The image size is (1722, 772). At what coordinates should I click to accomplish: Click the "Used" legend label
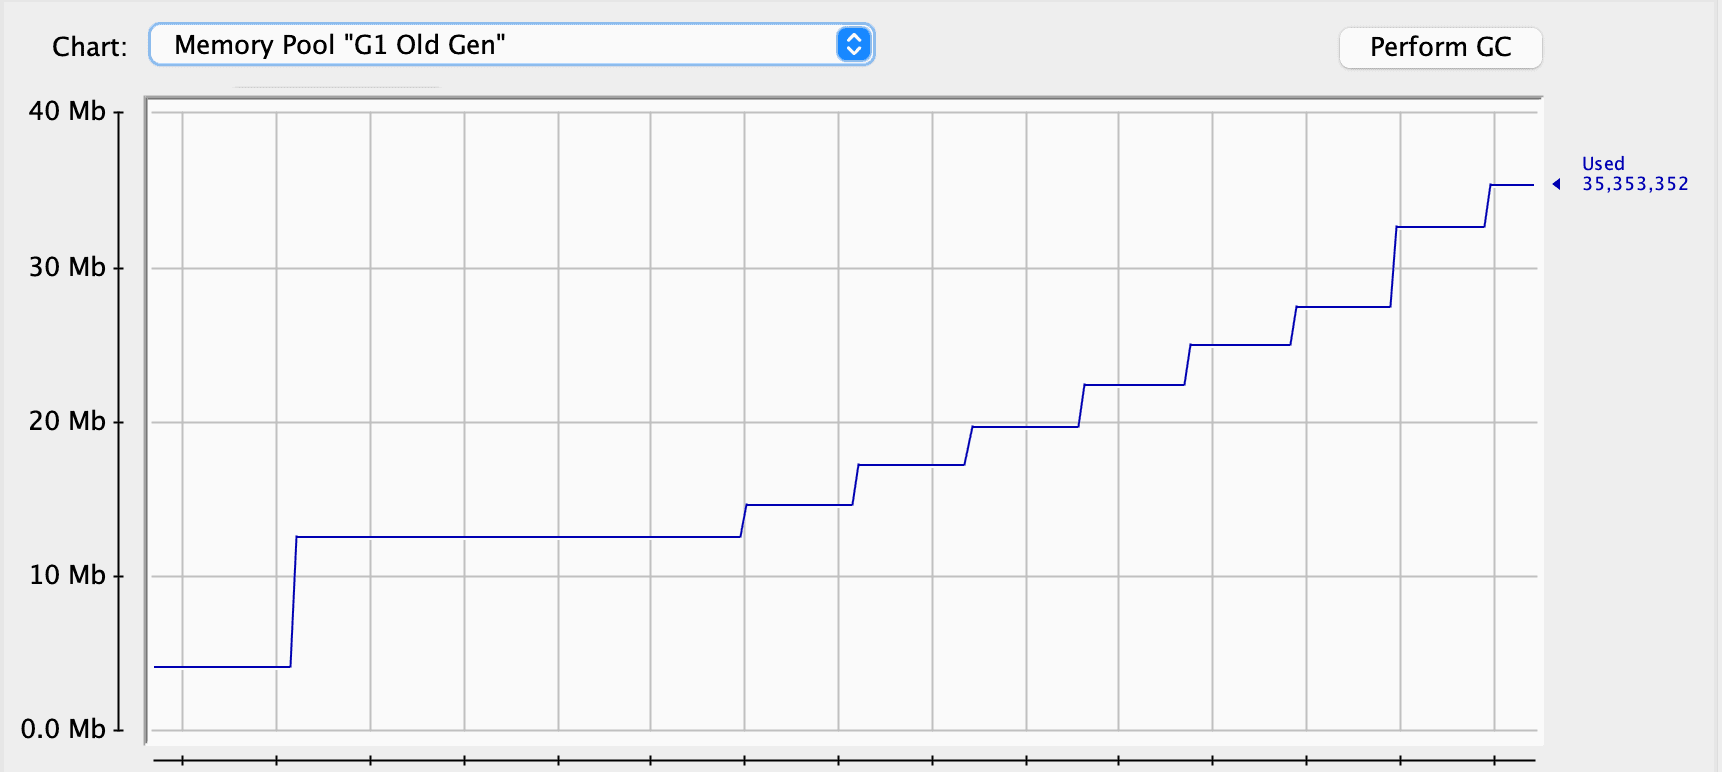click(1602, 163)
